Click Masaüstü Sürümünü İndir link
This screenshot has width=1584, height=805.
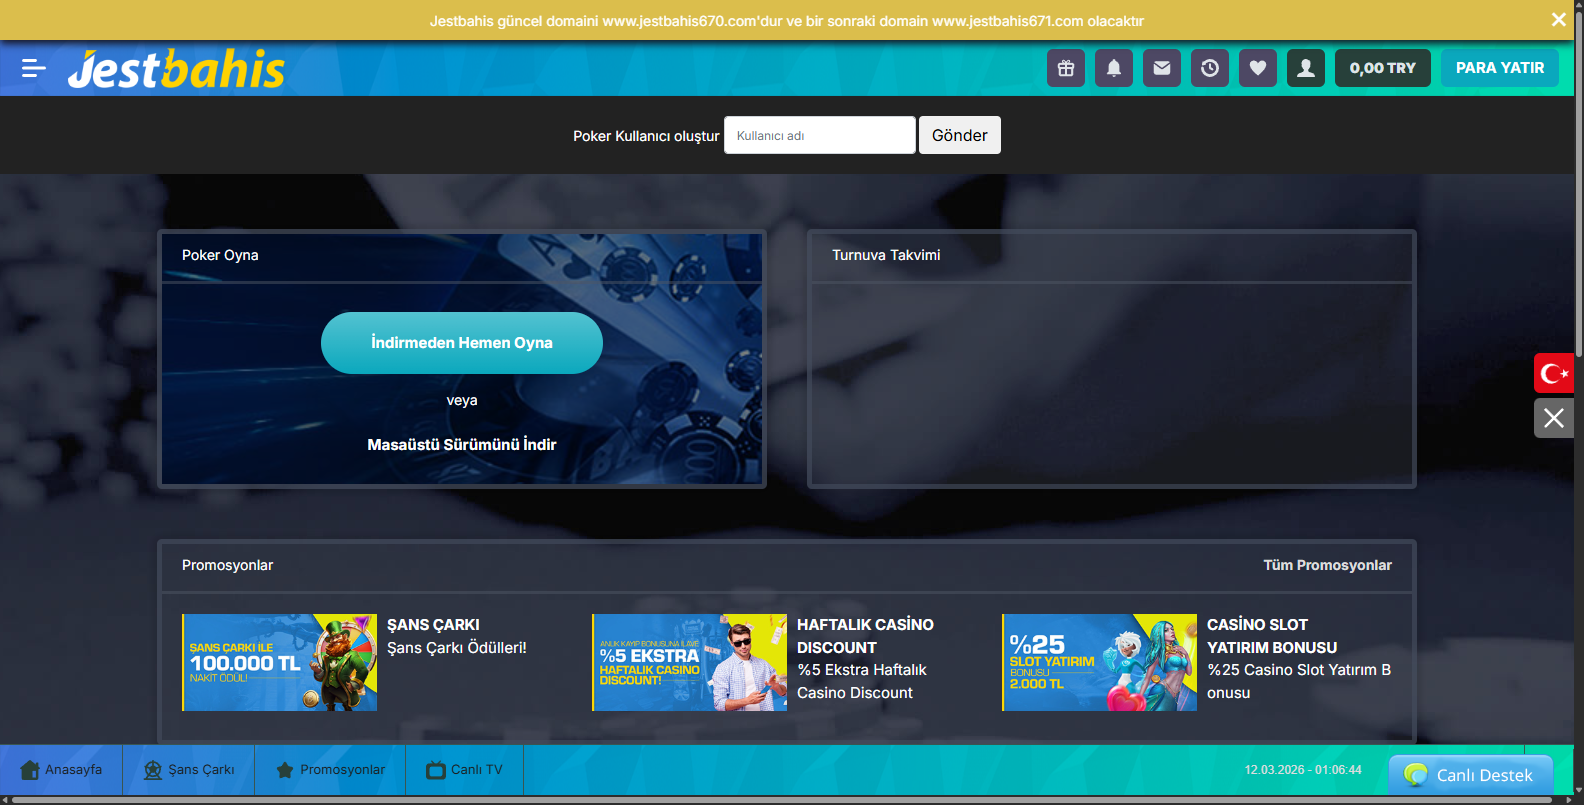(461, 444)
